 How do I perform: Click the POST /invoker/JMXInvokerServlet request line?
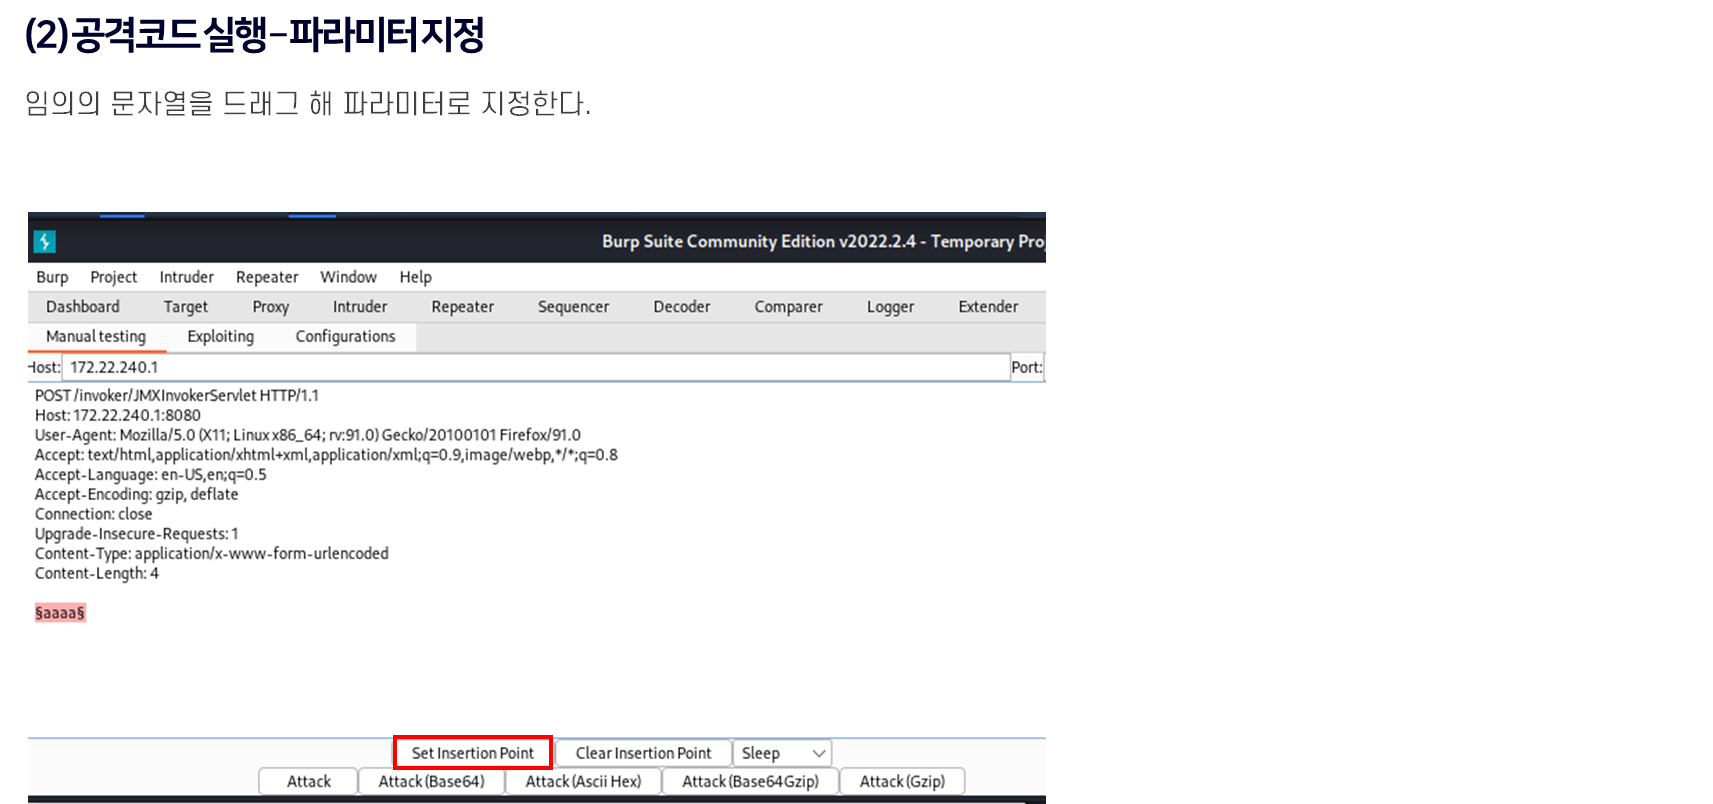tap(177, 395)
